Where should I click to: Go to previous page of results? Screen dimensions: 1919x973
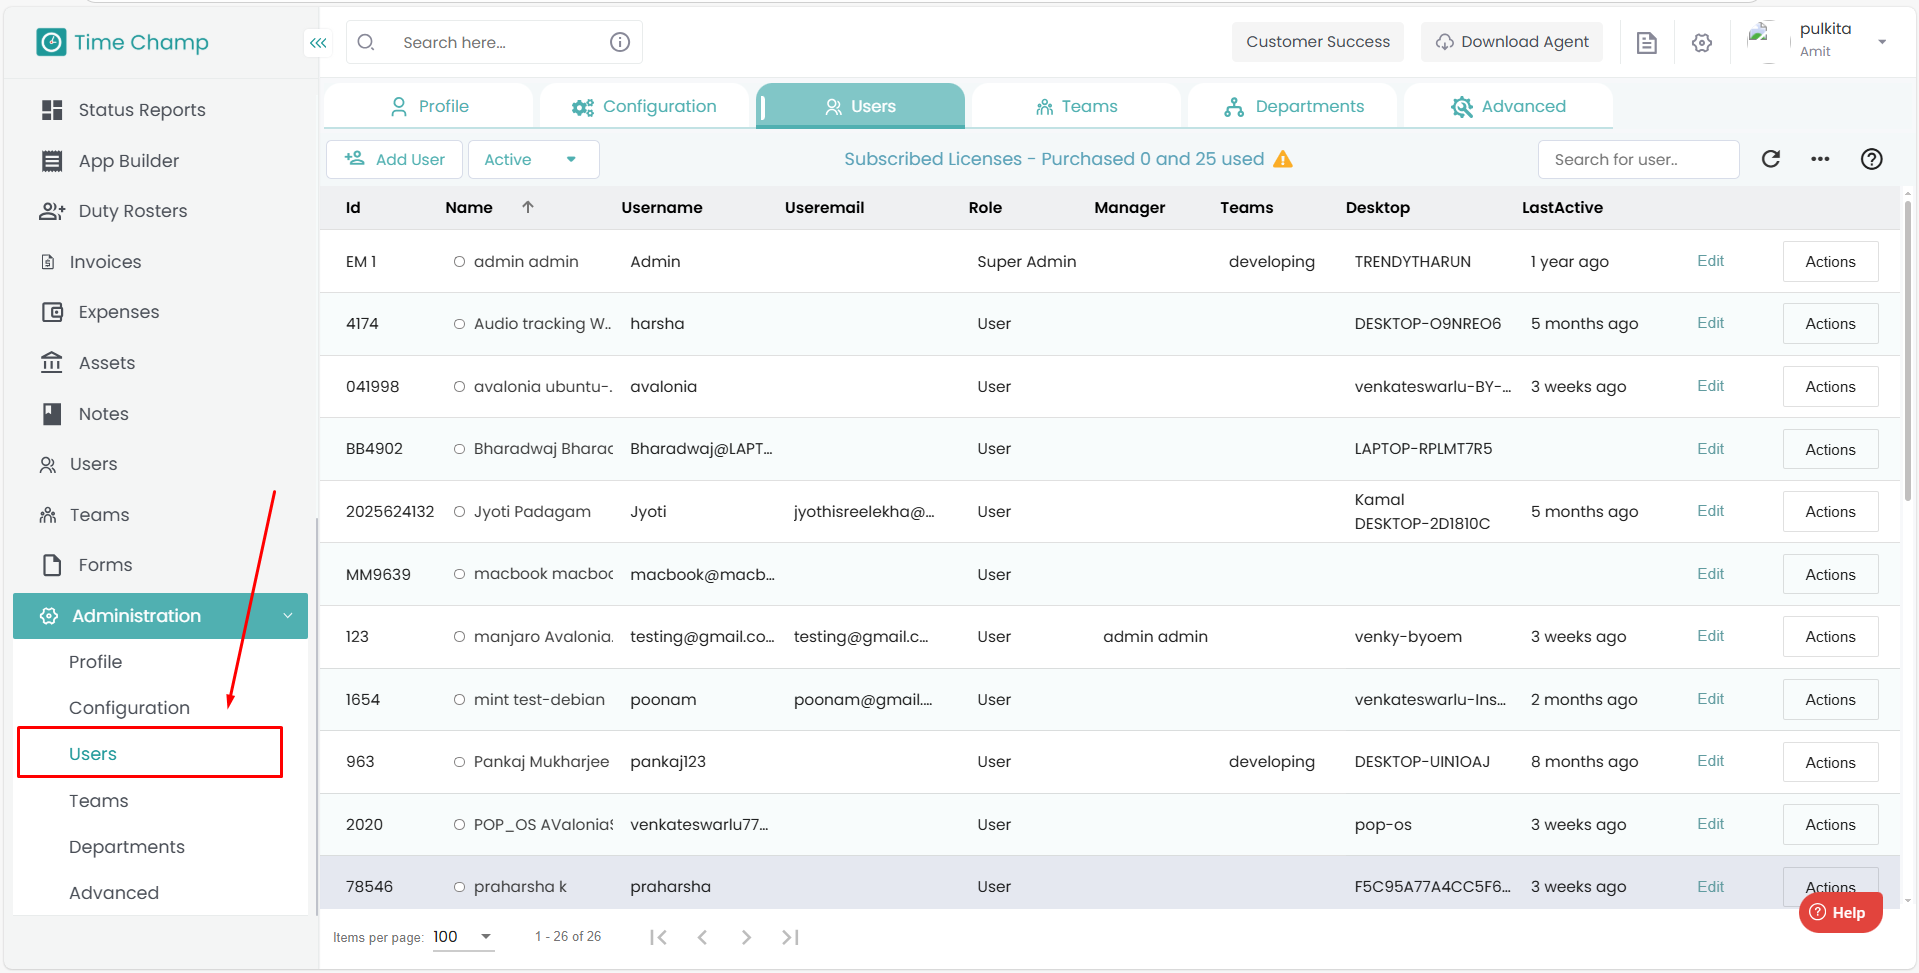pyautogui.click(x=702, y=937)
